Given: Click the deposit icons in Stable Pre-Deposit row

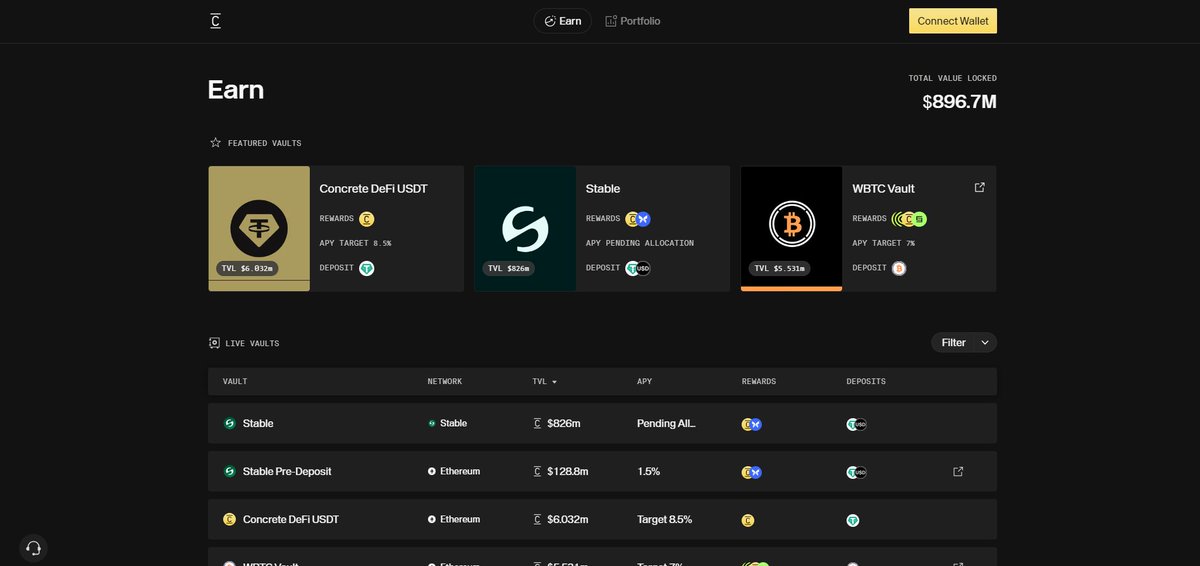Looking at the screenshot, I should pyautogui.click(x=857, y=472).
